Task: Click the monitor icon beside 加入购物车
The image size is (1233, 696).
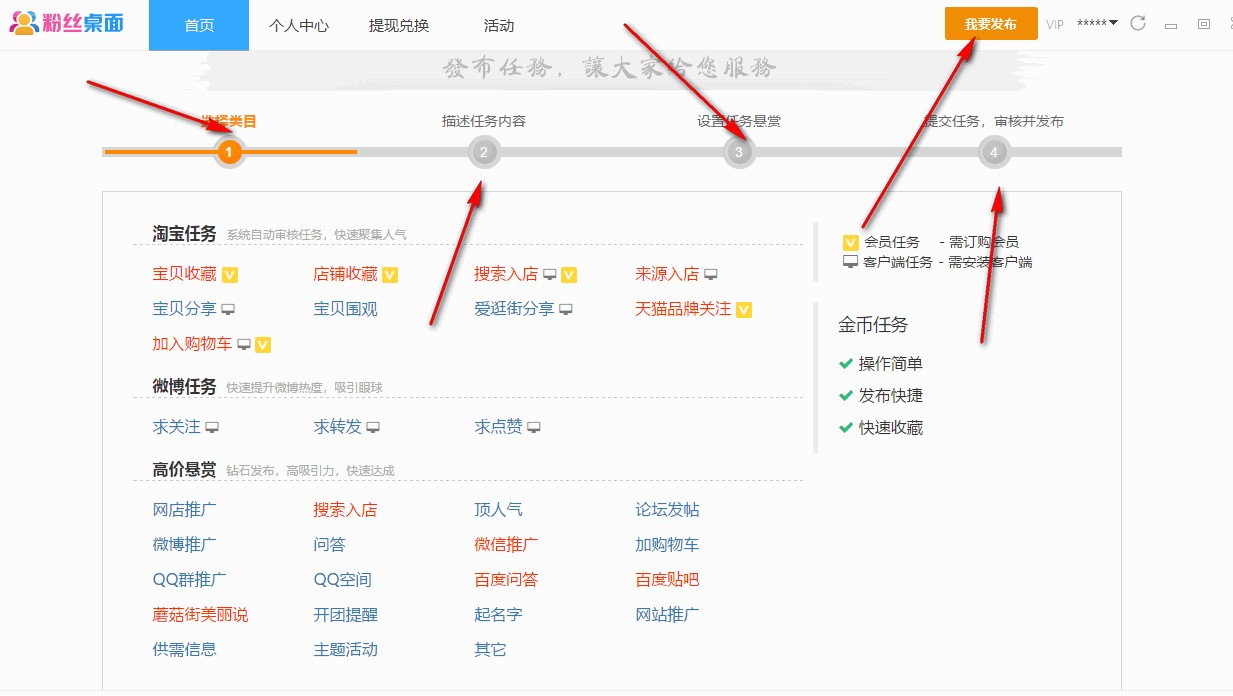Action: coord(244,345)
